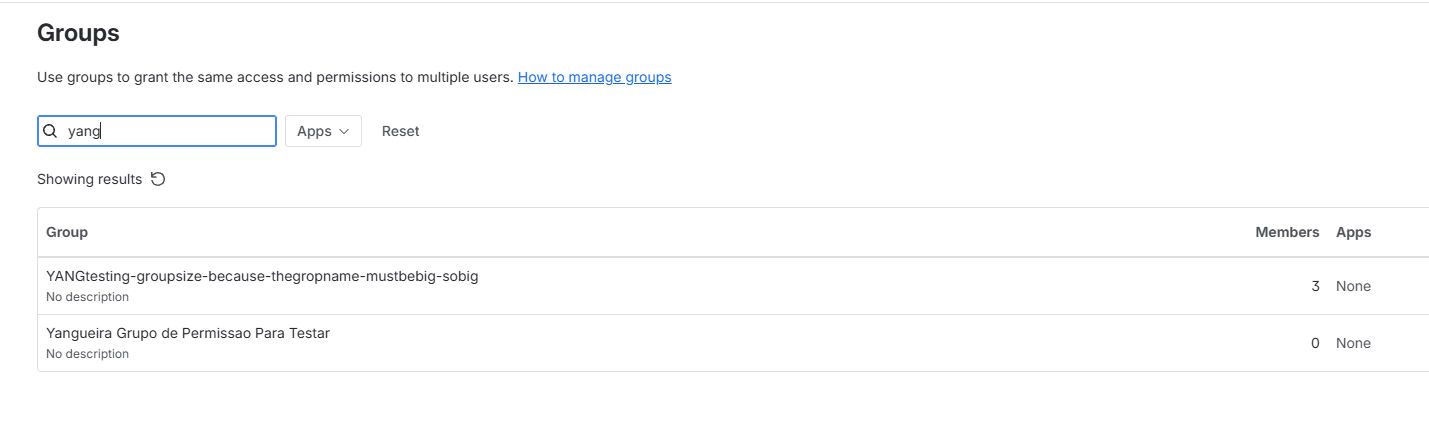Open the YANGtesting-groupsize group row
Viewport: 1429px width, 424px height.
pos(262,276)
